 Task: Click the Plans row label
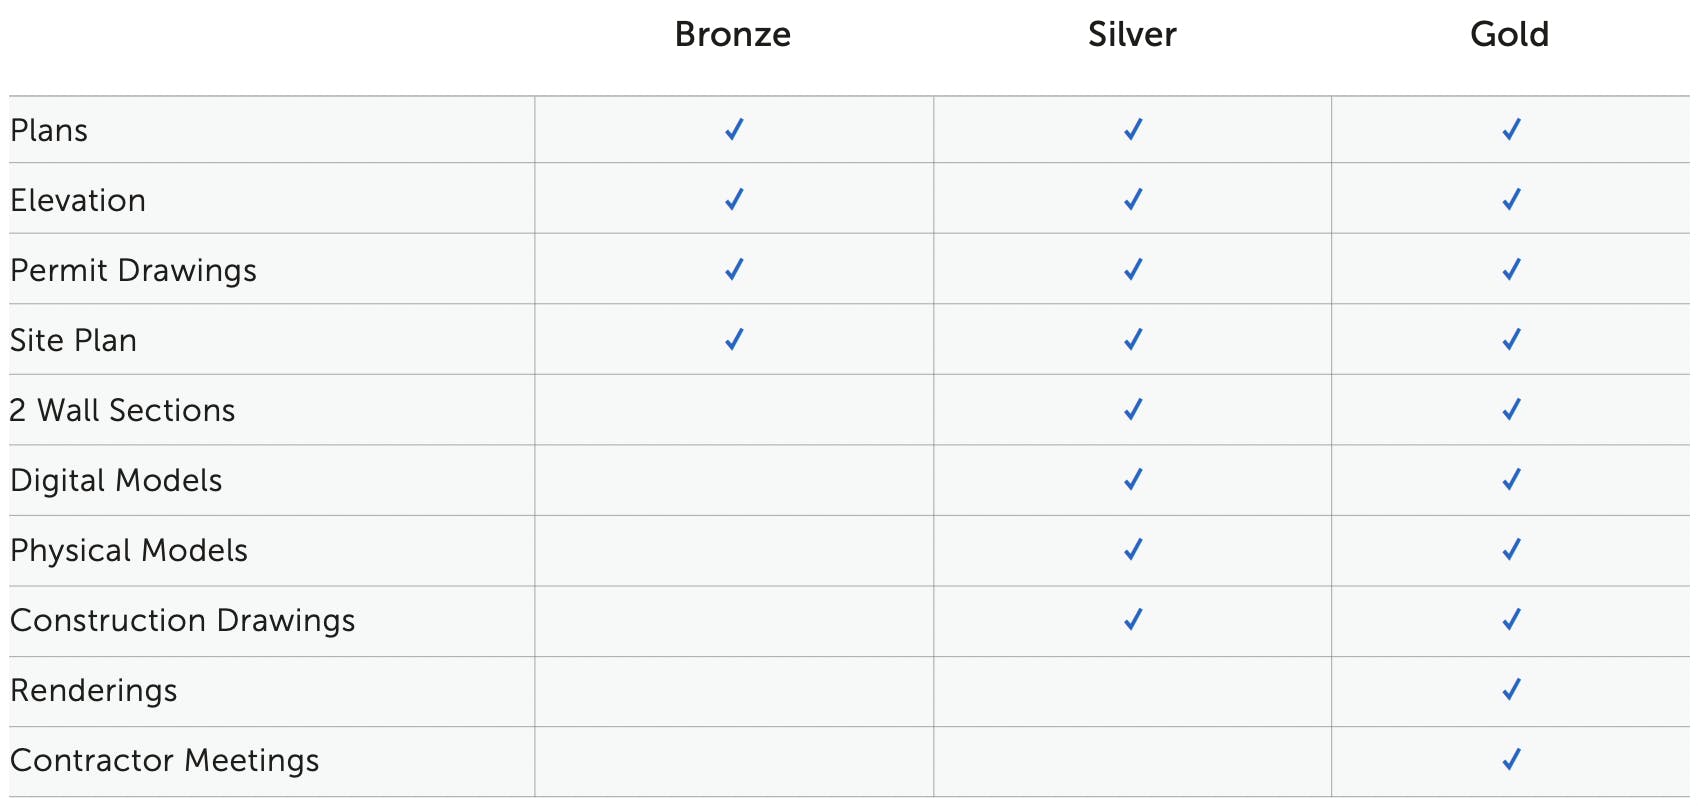(49, 131)
